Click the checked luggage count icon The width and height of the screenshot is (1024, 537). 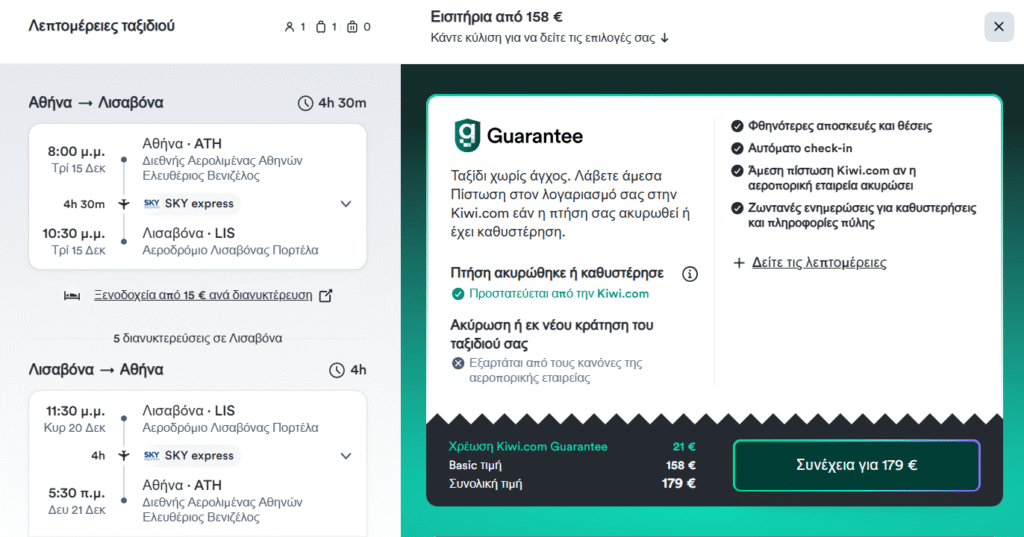tap(352, 27)
